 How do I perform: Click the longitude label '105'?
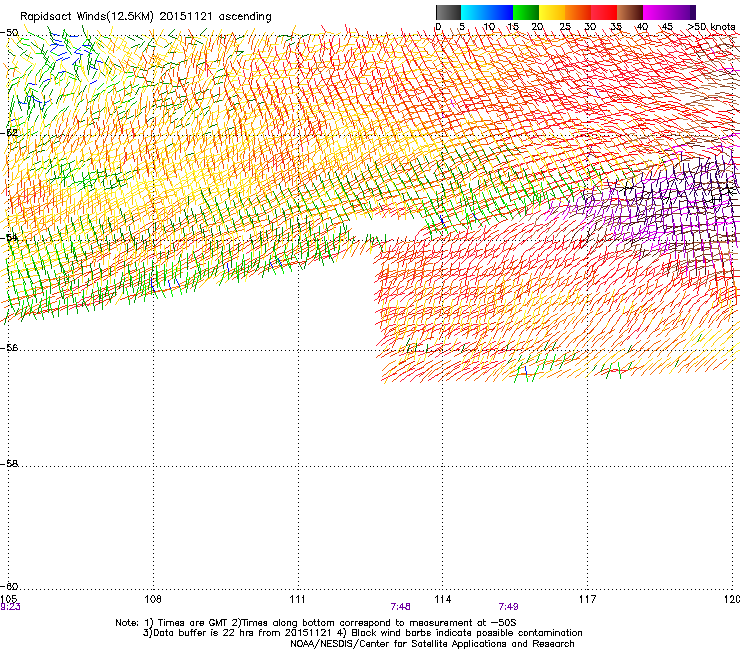coord(8,599)
